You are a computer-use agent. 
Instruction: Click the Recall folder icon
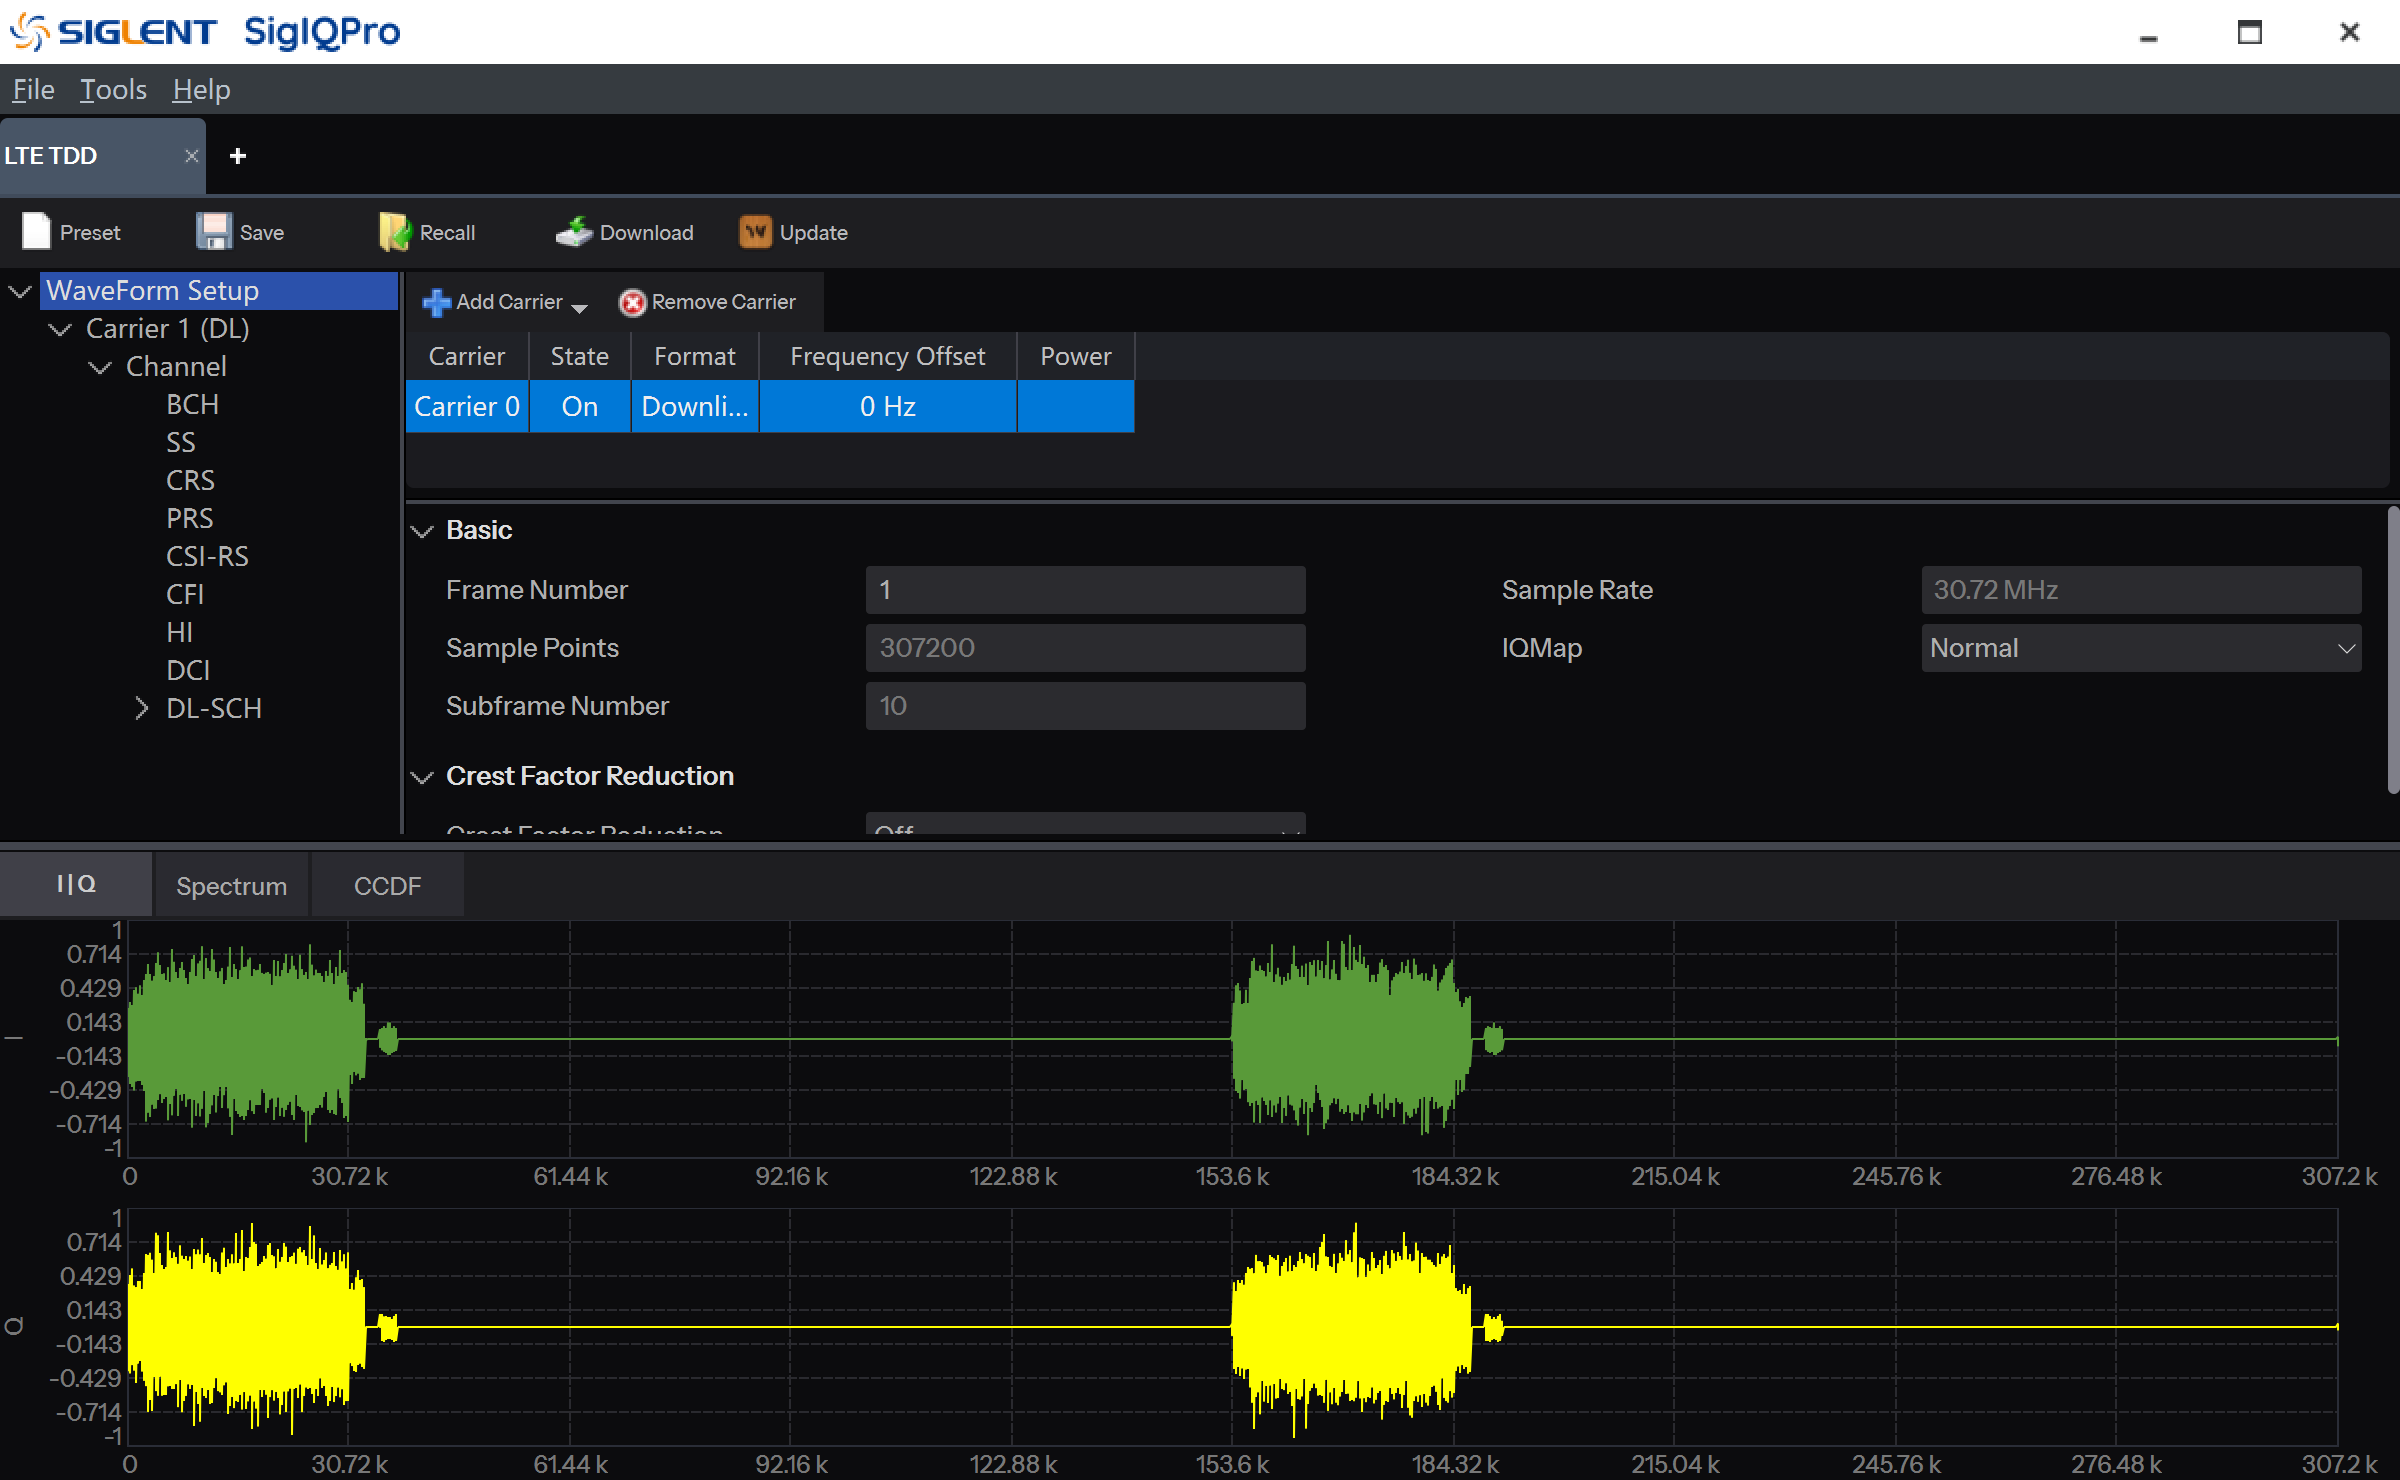[394, 232]
